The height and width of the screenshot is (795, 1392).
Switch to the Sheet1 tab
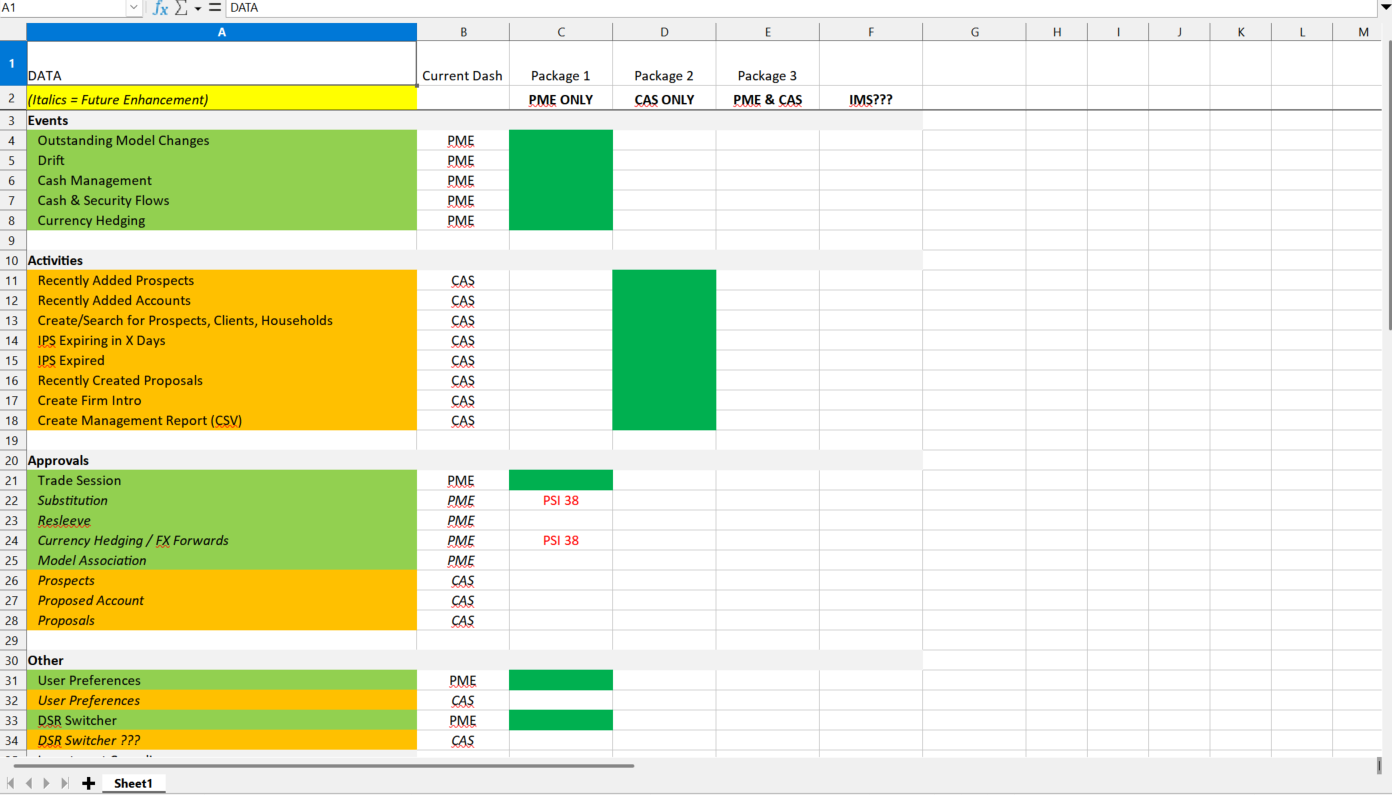133,783
